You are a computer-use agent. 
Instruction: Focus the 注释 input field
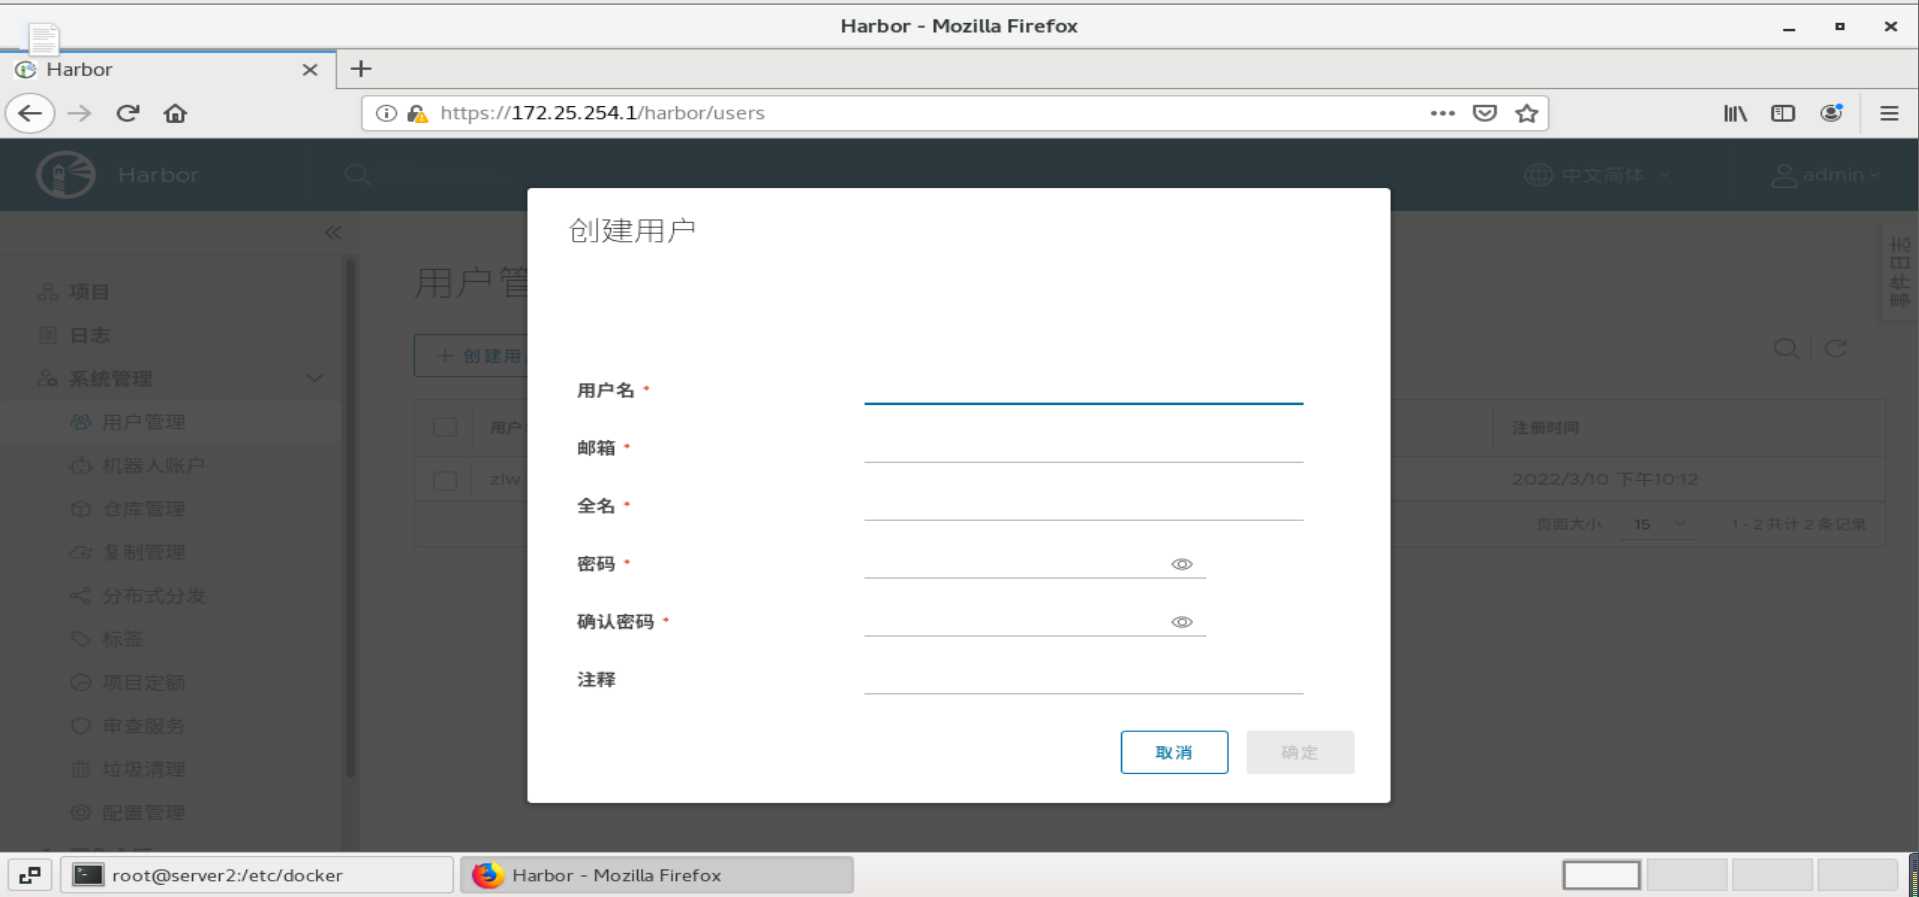coord(1083,679)
